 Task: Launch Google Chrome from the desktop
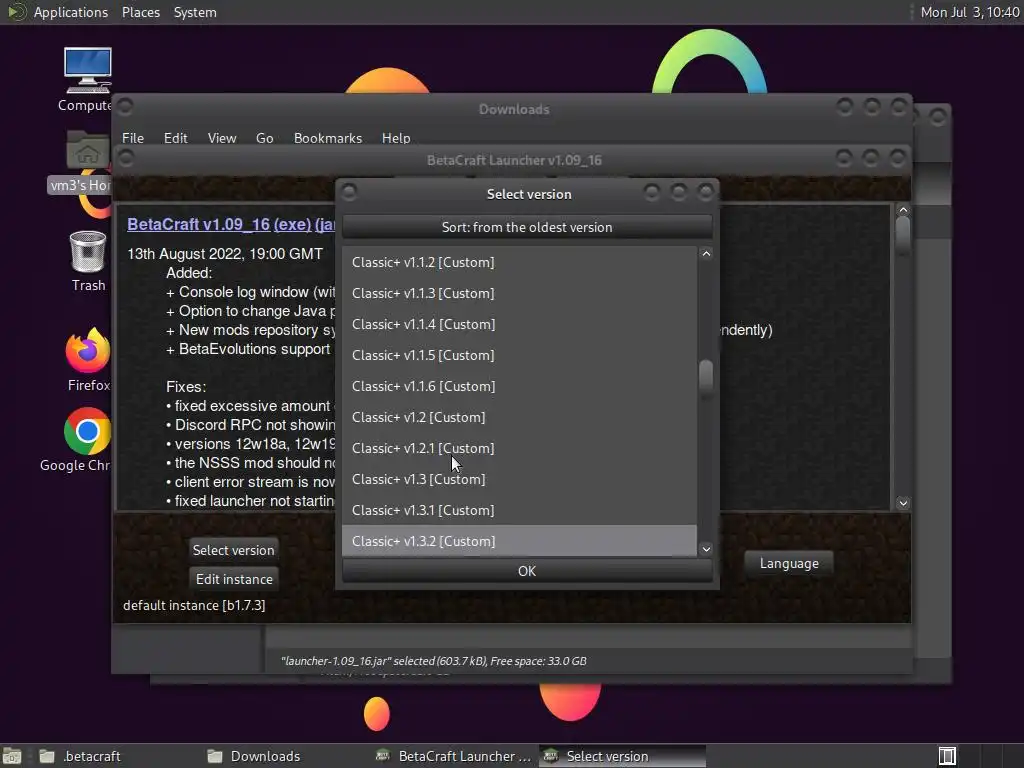pos(87,431)
